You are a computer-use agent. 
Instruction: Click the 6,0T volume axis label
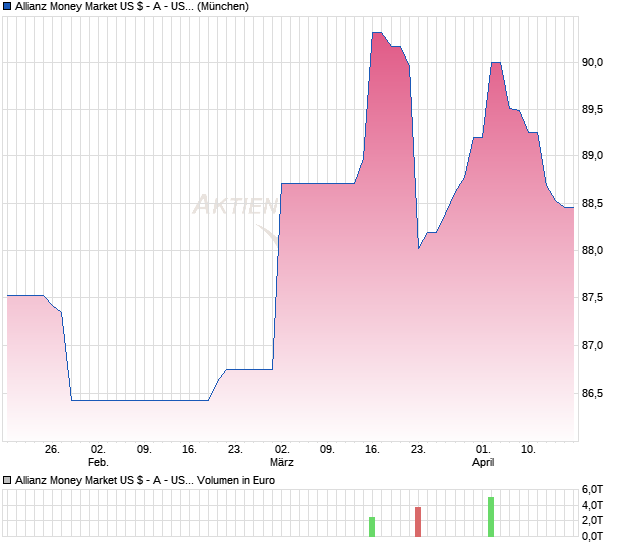point(594,489)
